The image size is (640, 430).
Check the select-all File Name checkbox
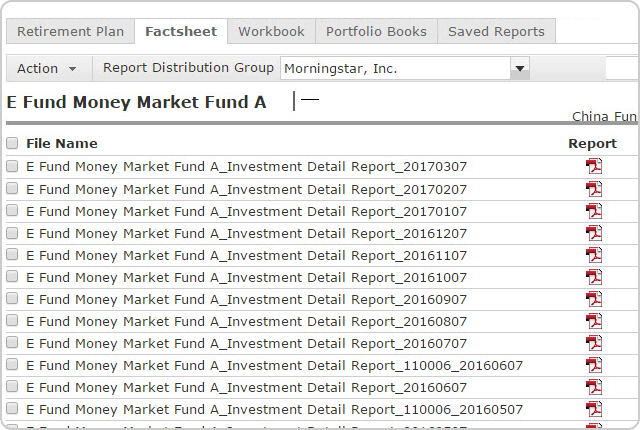(x=12, y=143)
